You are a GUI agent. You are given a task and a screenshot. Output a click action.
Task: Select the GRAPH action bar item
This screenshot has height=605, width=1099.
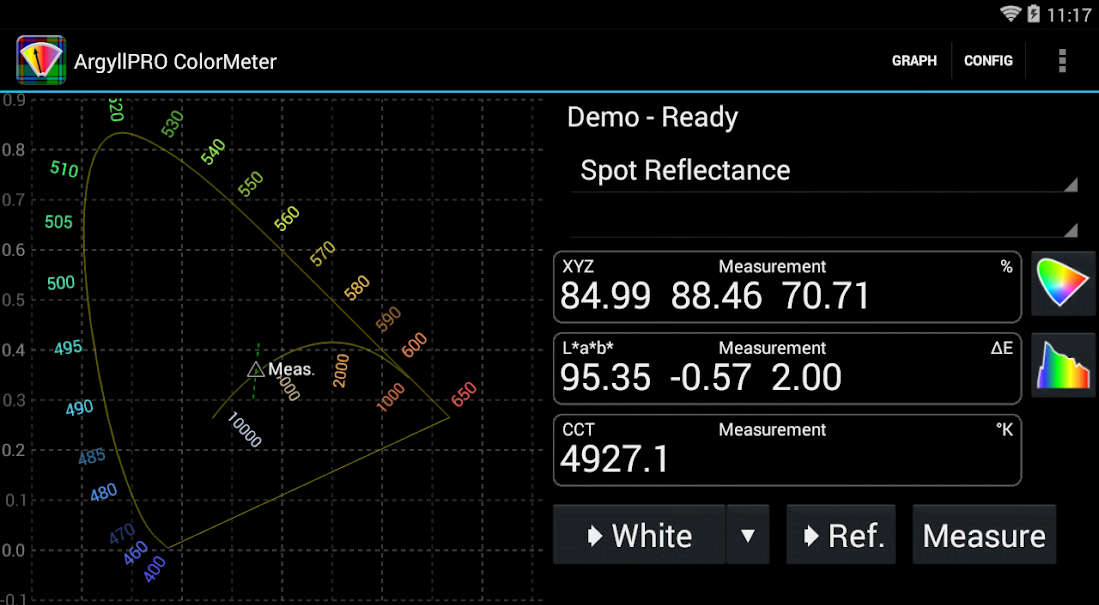(914, 61)
